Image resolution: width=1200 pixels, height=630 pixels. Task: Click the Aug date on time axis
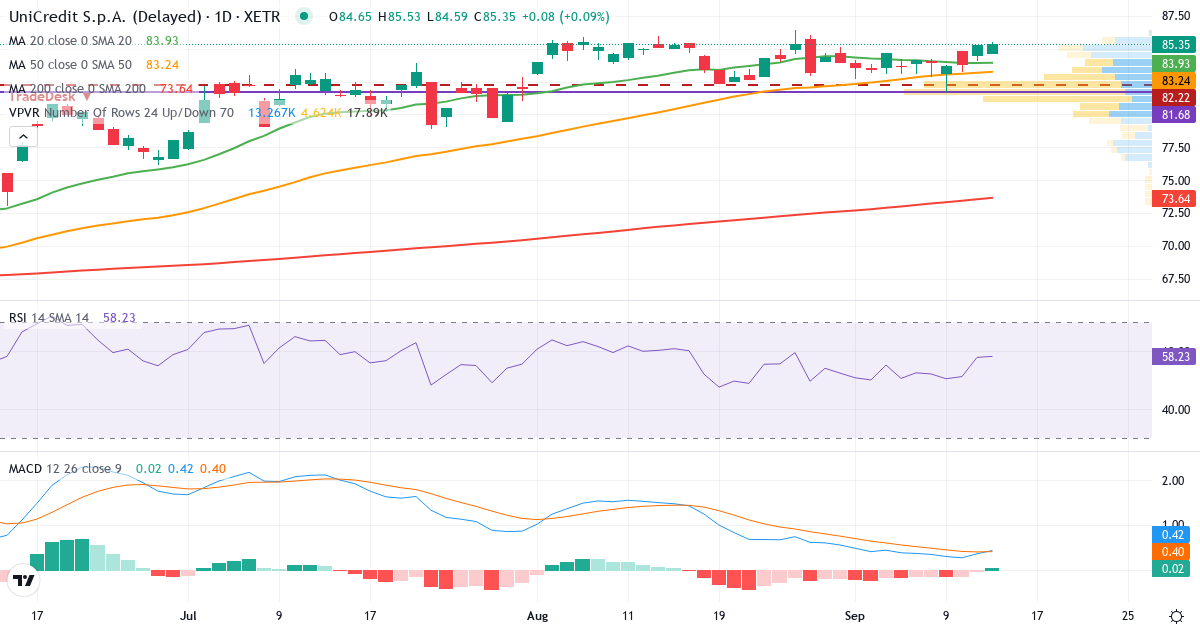pyautogui.click(x=537, y=615)
